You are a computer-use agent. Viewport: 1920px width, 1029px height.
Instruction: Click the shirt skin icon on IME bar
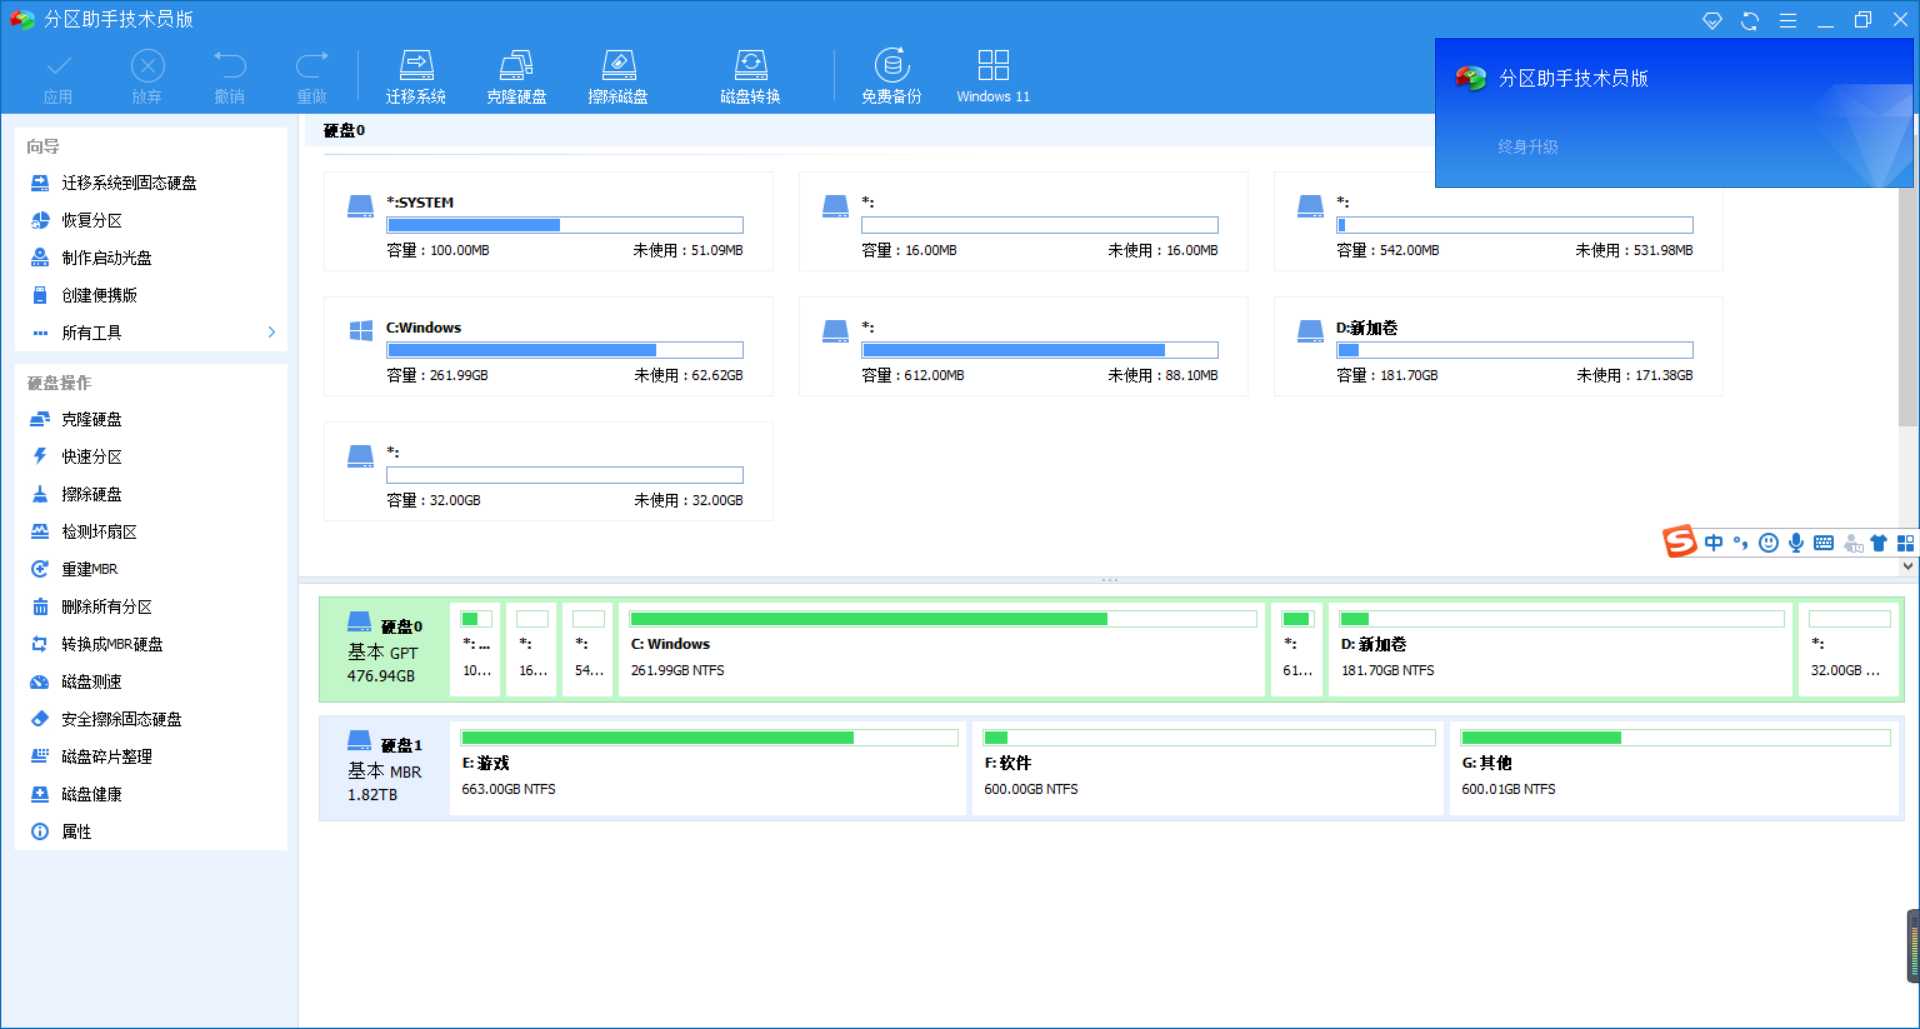1879,542
